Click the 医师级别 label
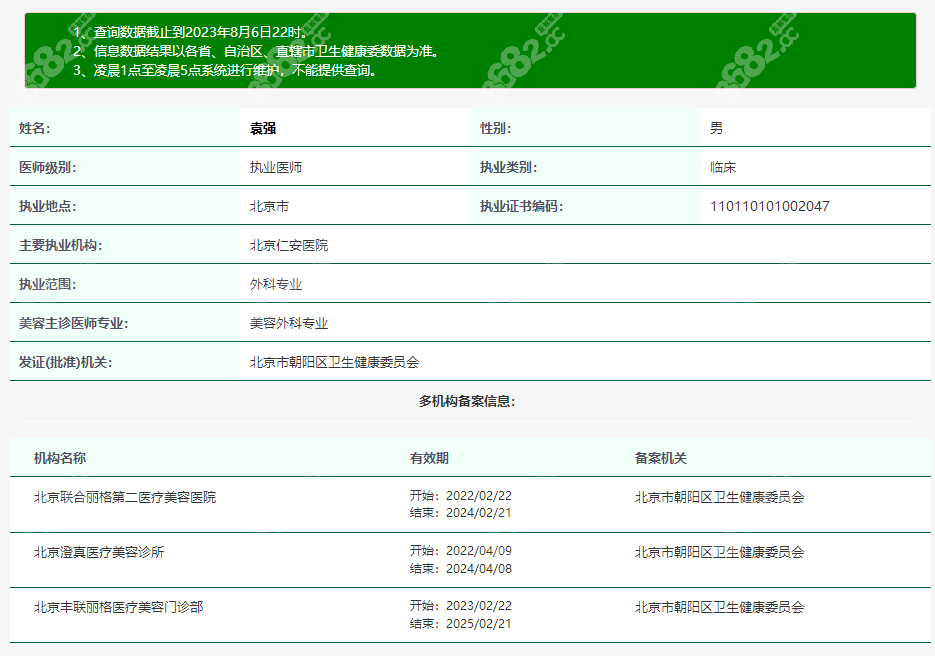 (x=48, y=168)
